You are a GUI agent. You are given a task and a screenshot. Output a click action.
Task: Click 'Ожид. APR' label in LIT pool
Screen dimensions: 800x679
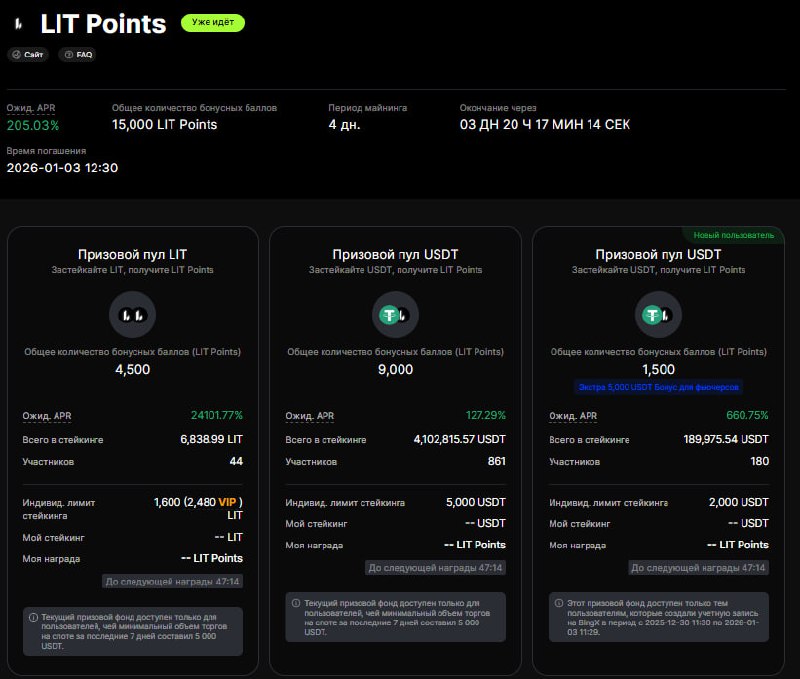coord(47,416)
